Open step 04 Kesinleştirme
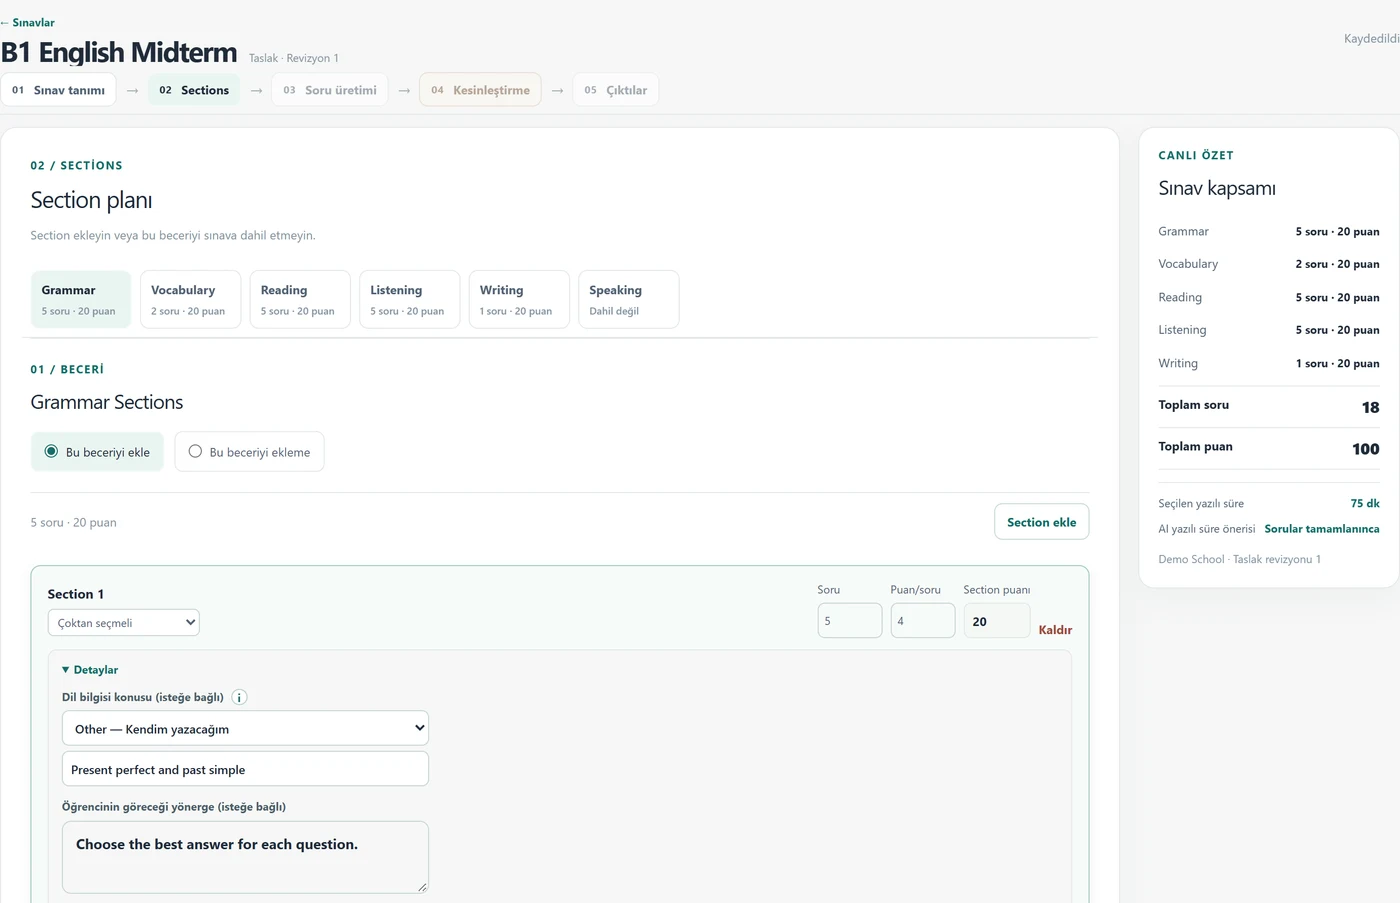Viewport: 1400px width, 903px height. 480,90
